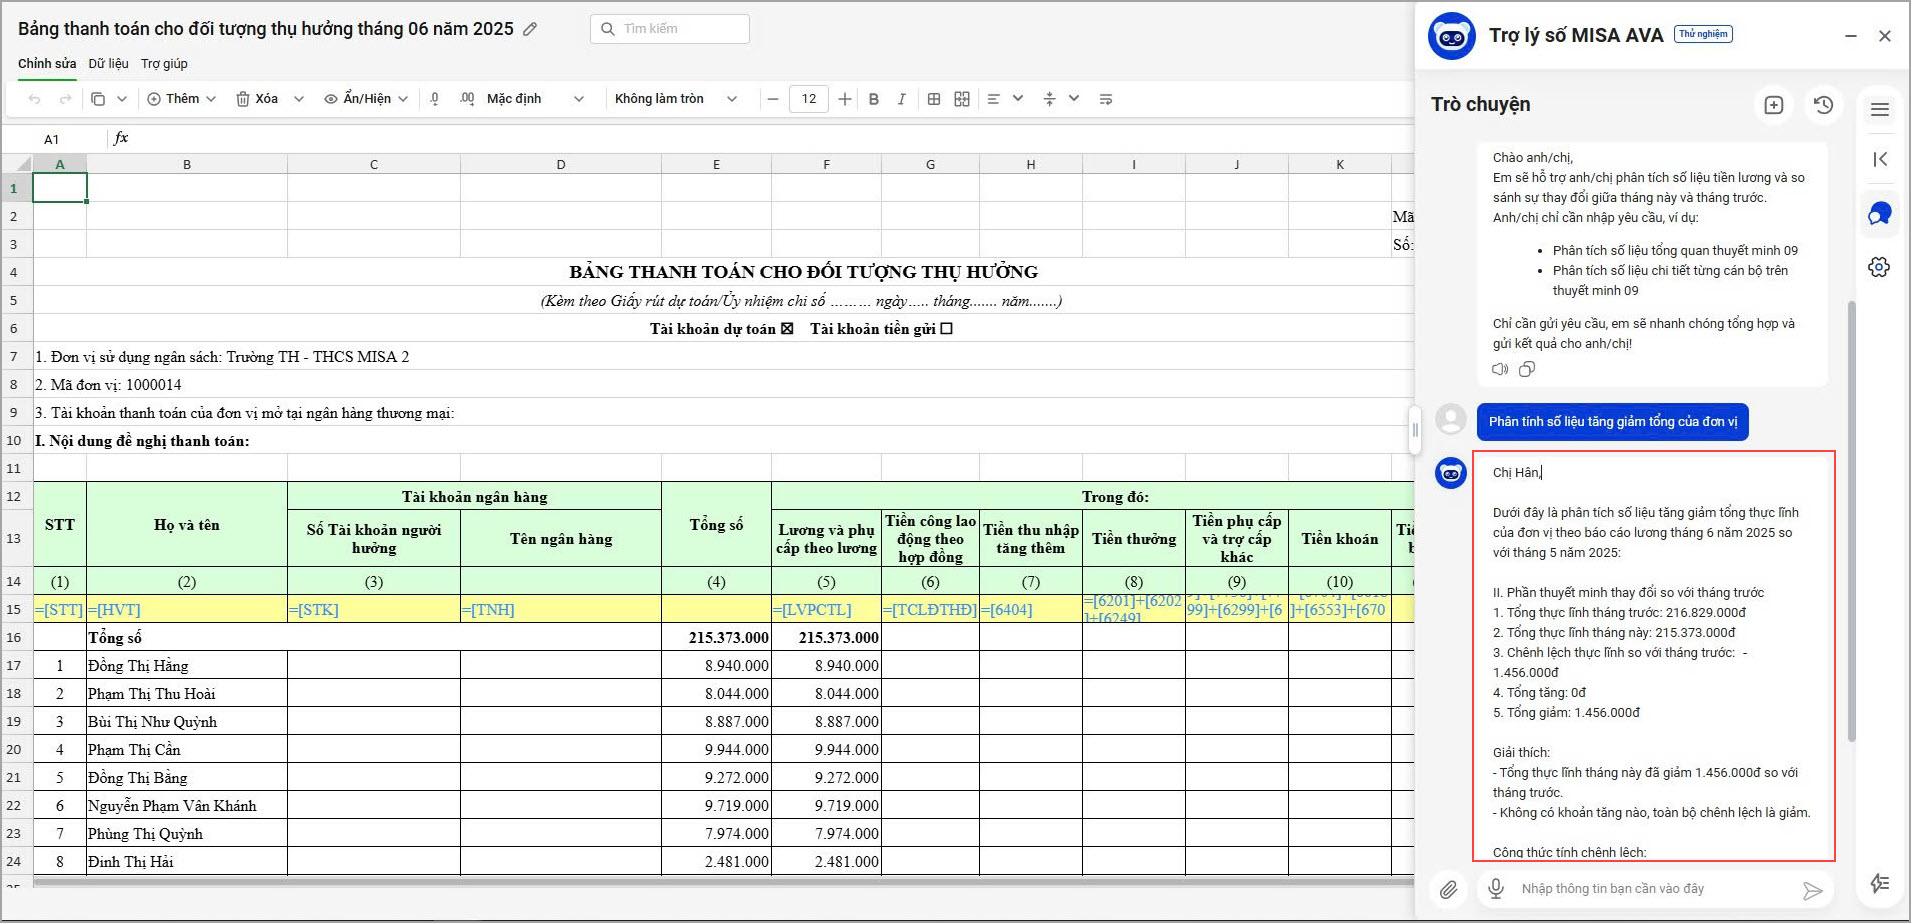Viewport: 1911px width, 923px height.
Task: Expand the Thêm dropdown
Action: pos(182,99)
